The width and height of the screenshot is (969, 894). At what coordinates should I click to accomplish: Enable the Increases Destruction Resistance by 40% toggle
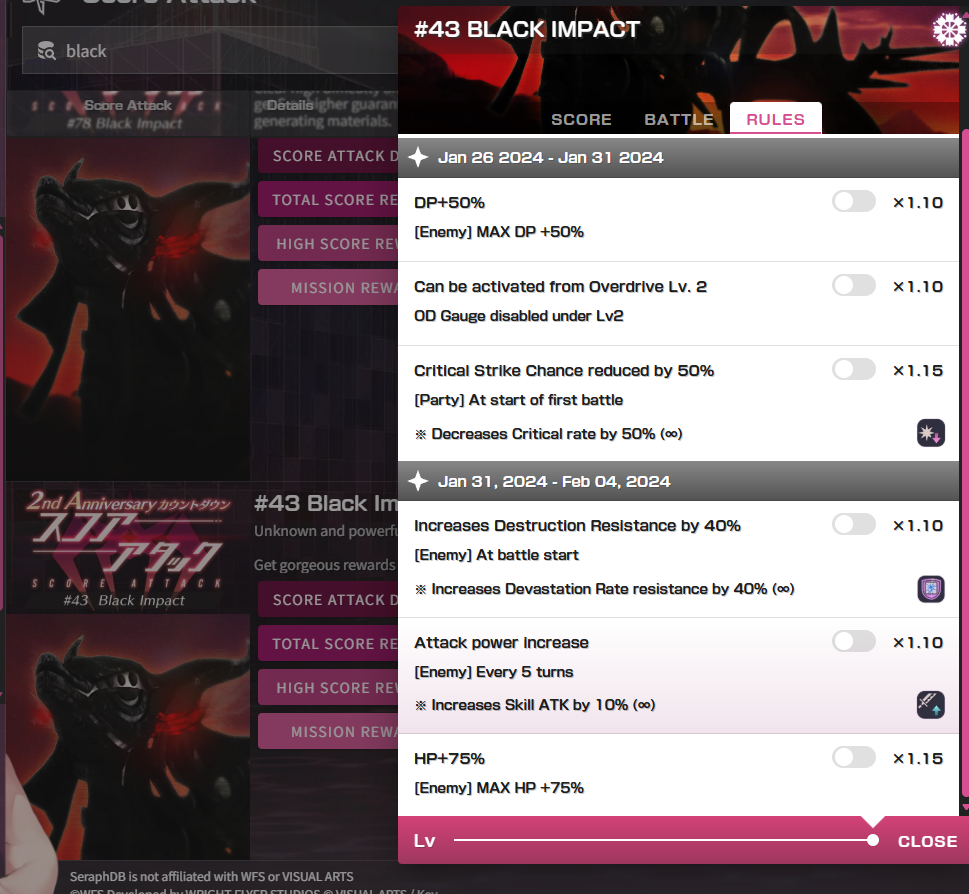click(853, 525)
